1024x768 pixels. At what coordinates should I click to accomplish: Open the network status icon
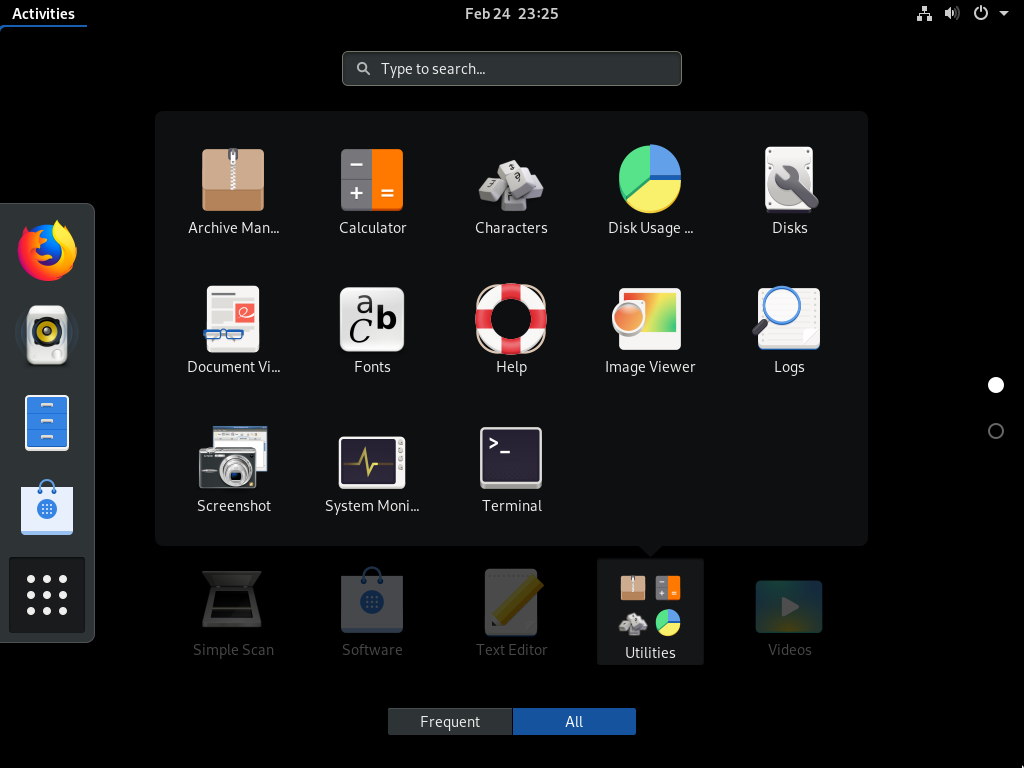coord(924,14)
